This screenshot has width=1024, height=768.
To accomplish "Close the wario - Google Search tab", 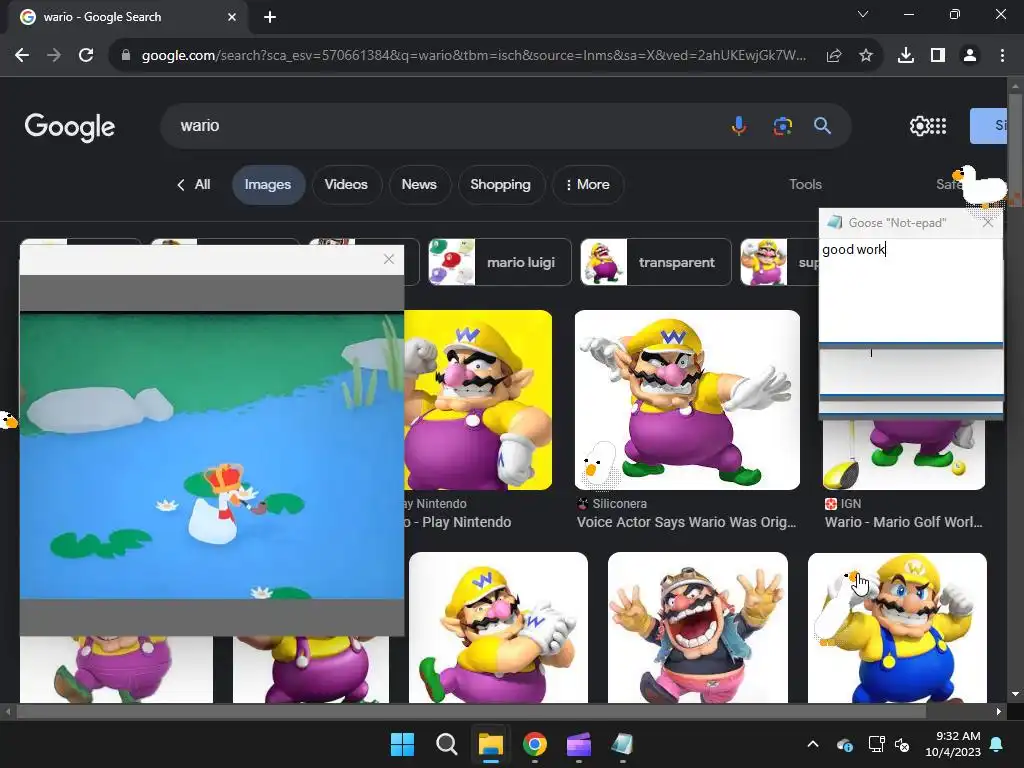I will (x=232, y=17).
